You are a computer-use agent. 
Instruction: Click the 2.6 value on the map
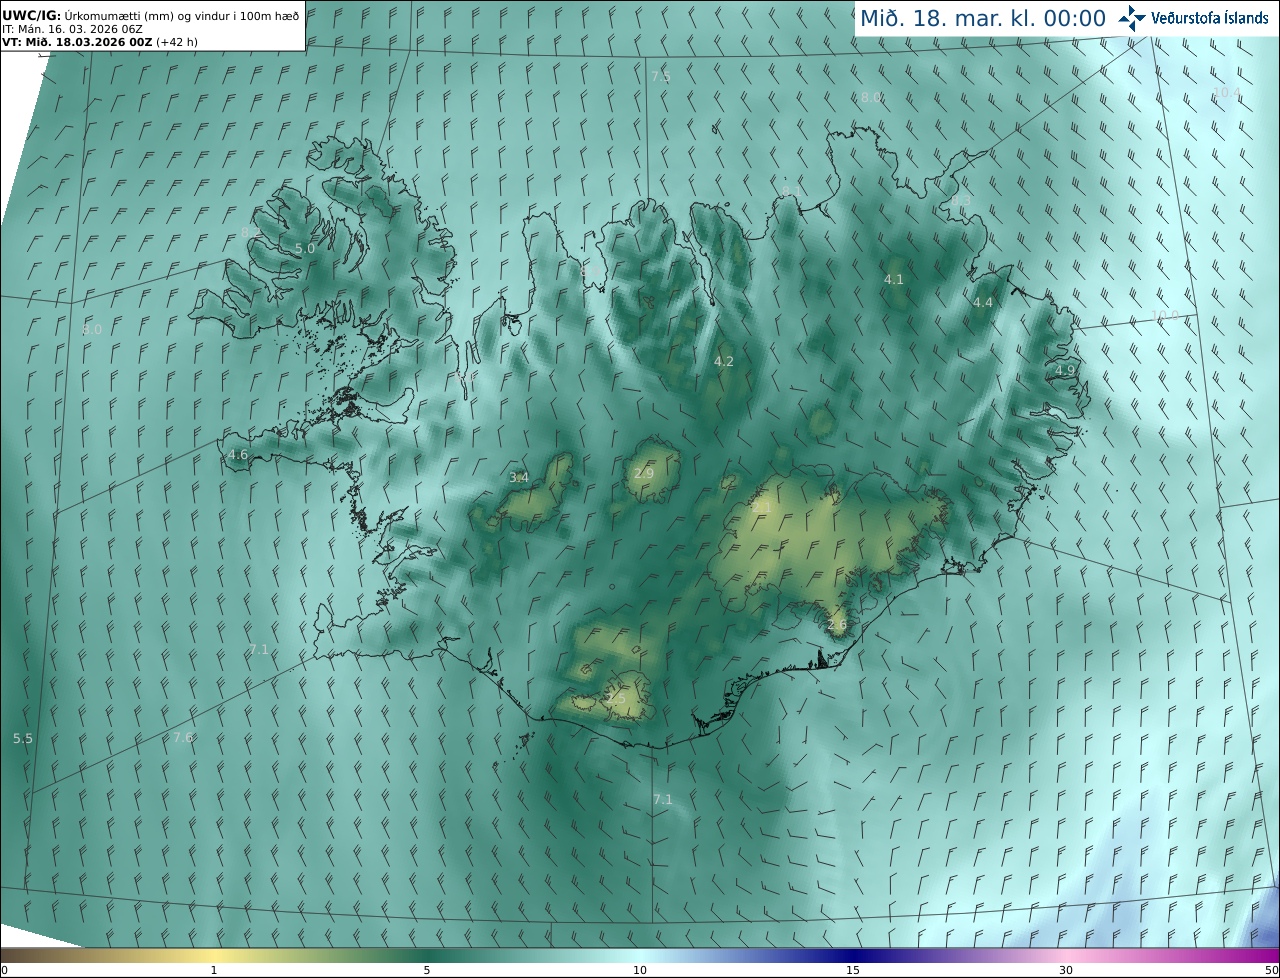pyautogui.click(x=837, y=625)
